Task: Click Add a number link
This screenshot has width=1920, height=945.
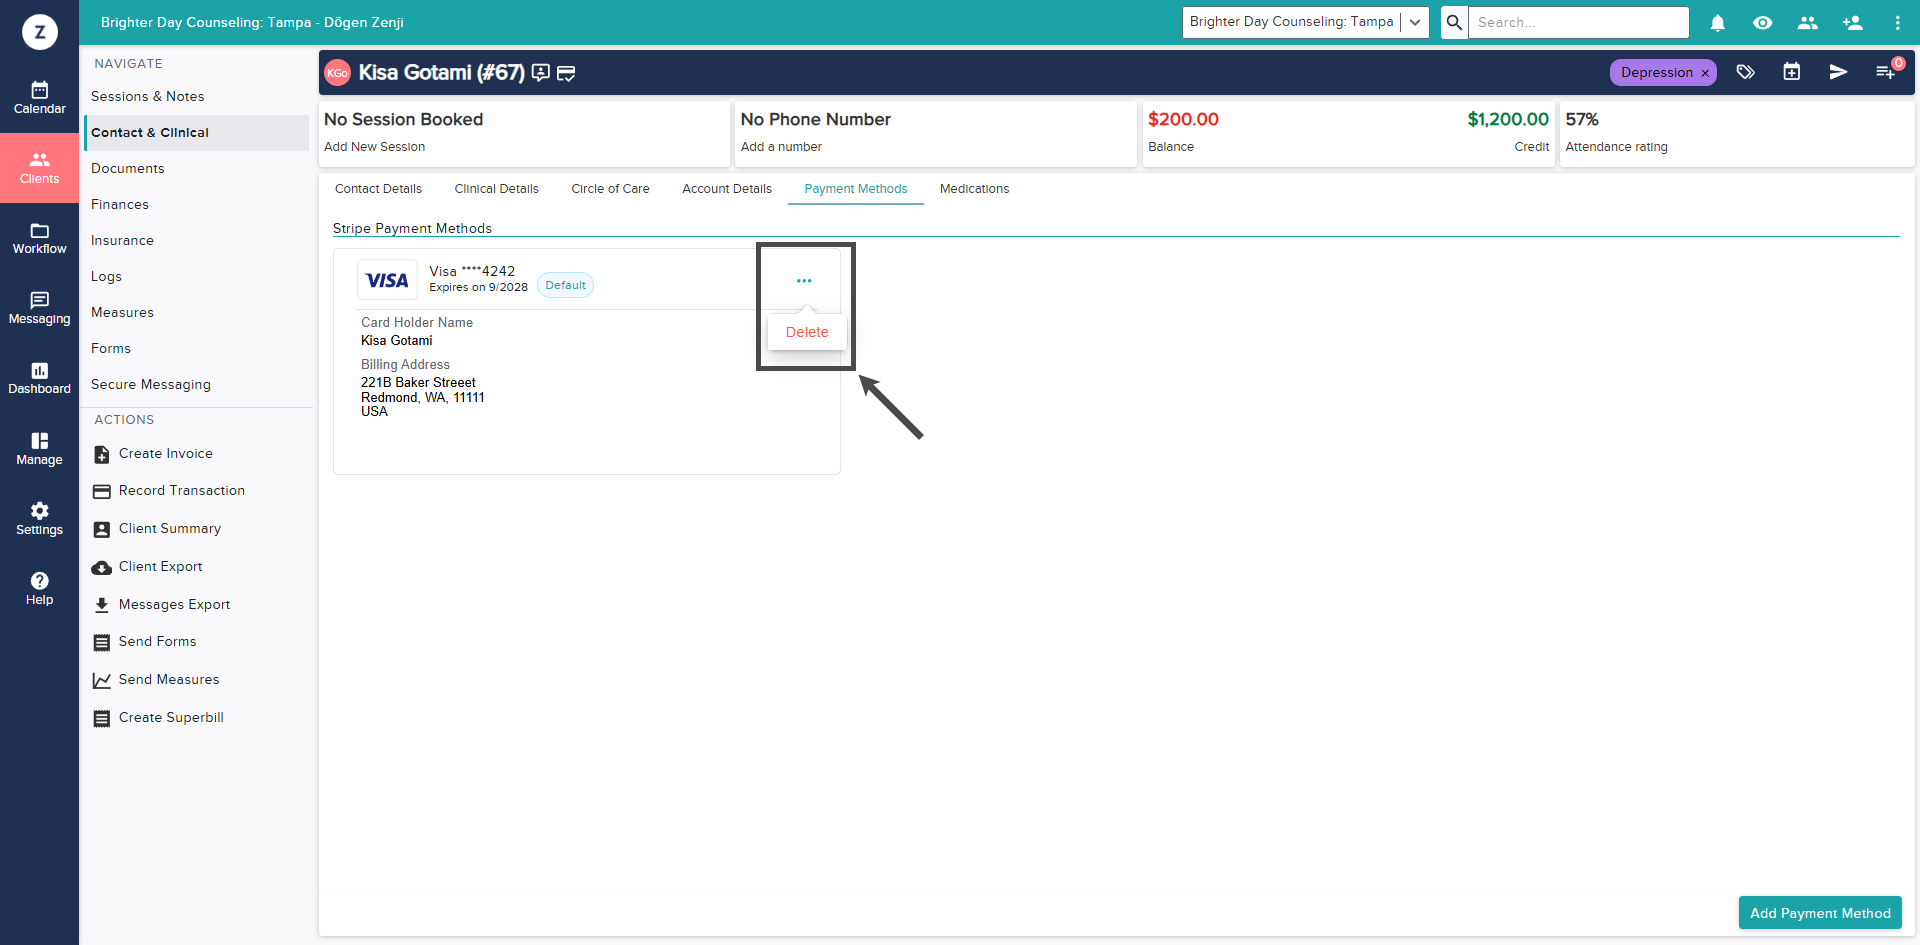Action: (781, 147)
